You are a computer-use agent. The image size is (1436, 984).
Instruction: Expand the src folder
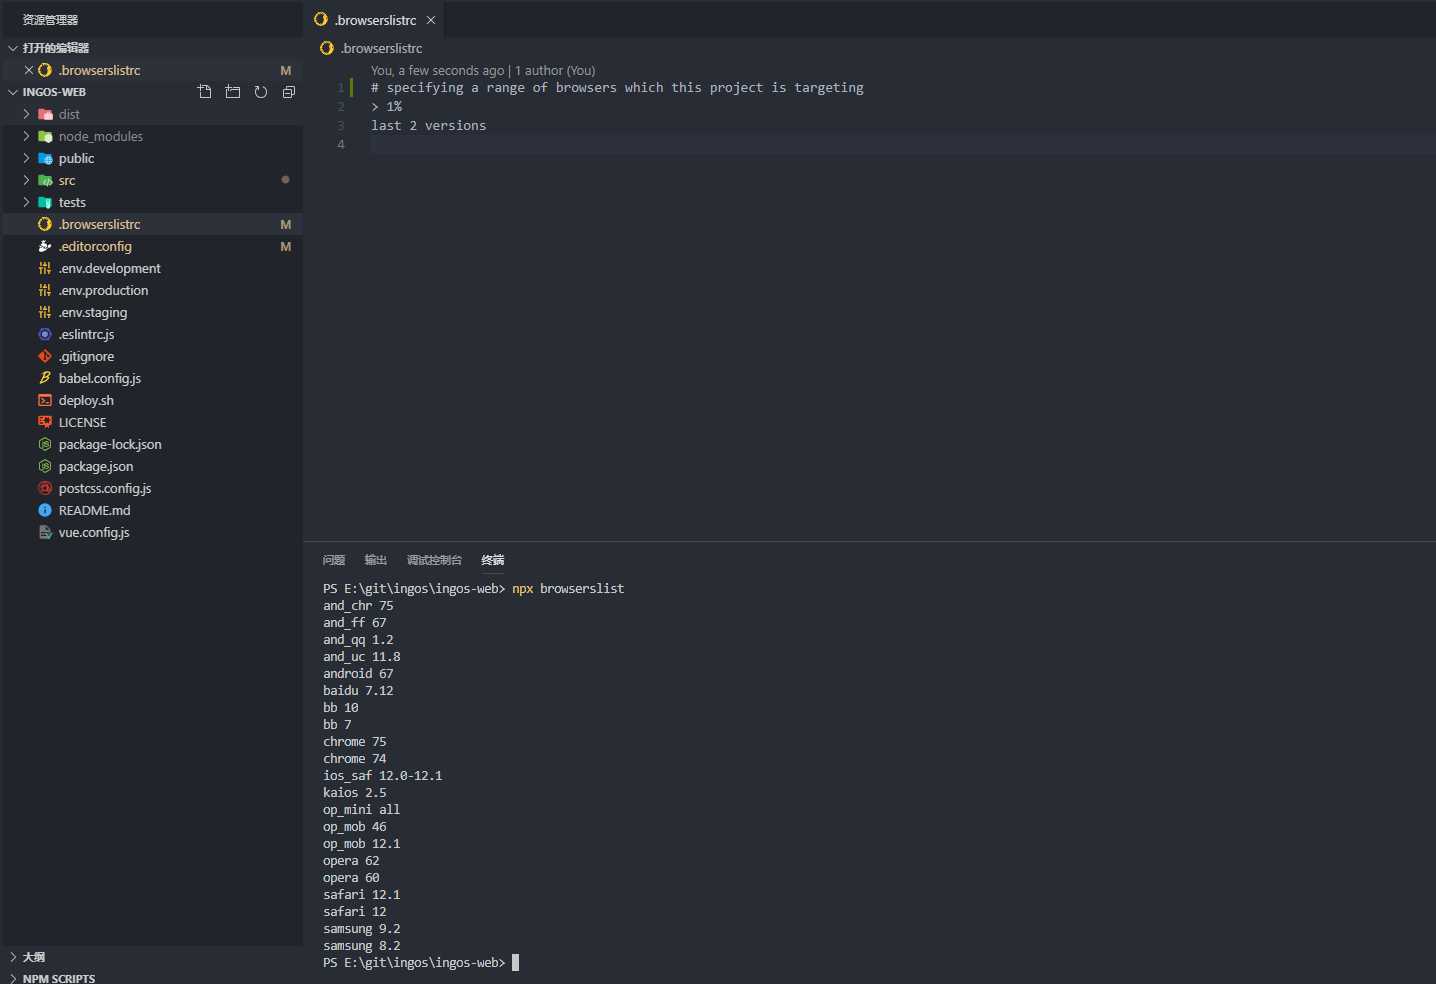67,180
